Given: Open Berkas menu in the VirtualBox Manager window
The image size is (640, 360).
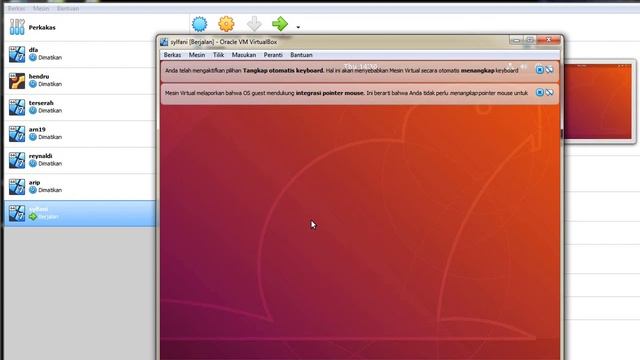Looking at the screenshot, I should click(x=16, y=8).
